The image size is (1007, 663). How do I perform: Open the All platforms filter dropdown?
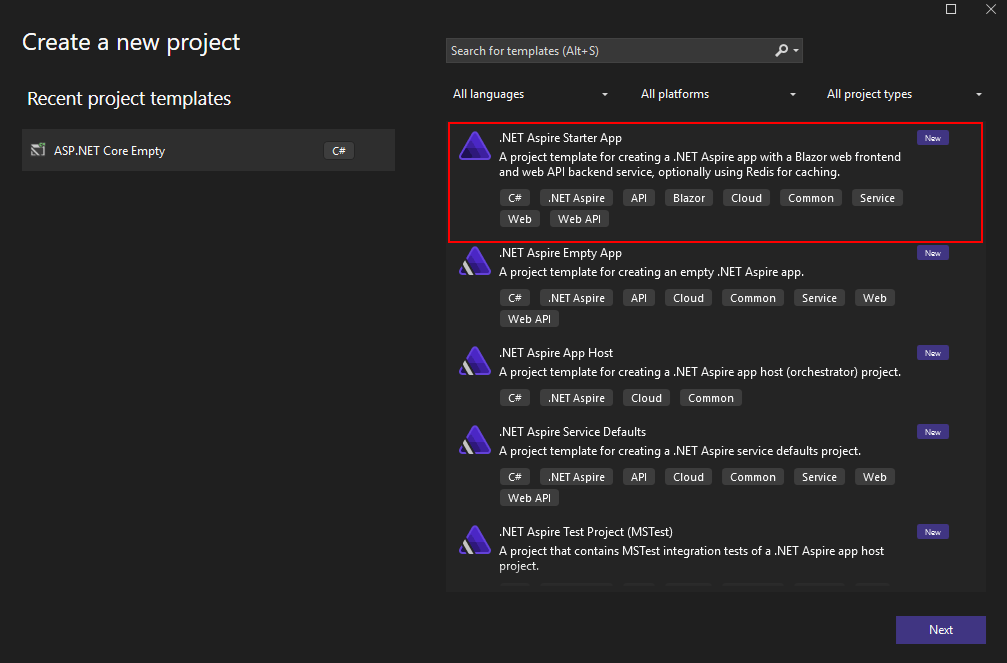(x=718, y=94)
